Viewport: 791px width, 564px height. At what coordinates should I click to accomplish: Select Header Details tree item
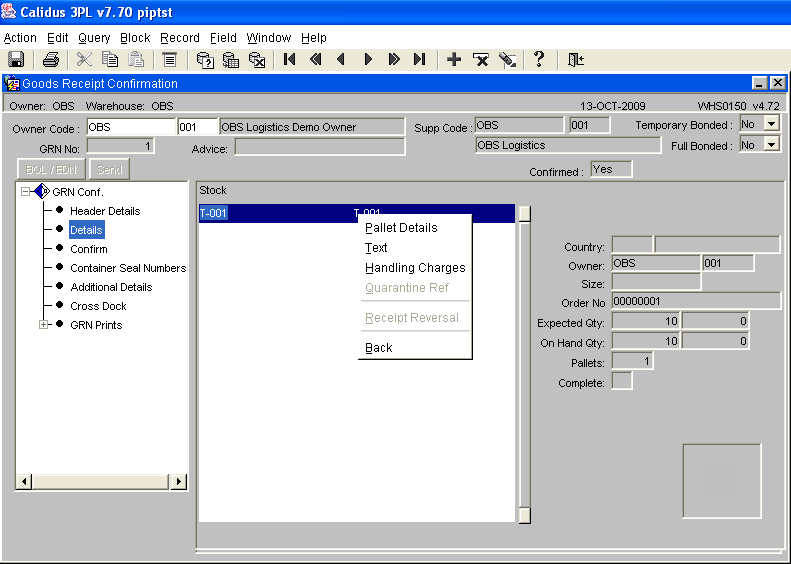[105, 211]
